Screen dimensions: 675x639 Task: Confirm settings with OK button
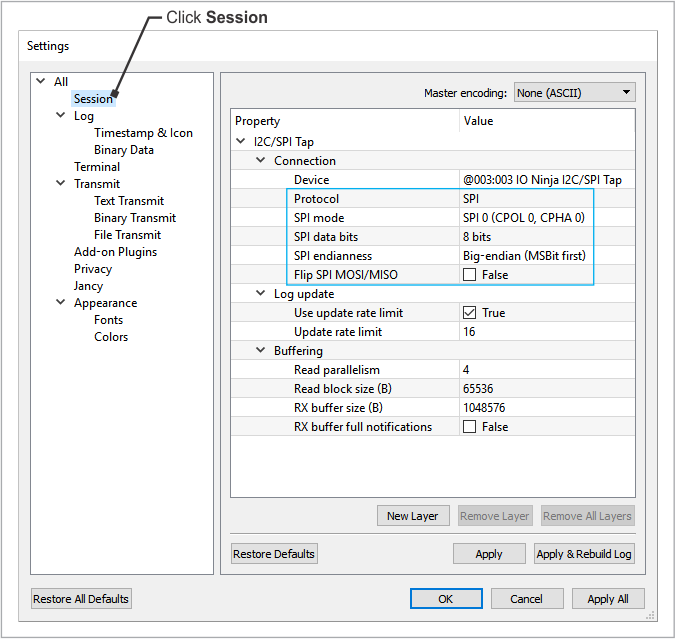point(446,599)
